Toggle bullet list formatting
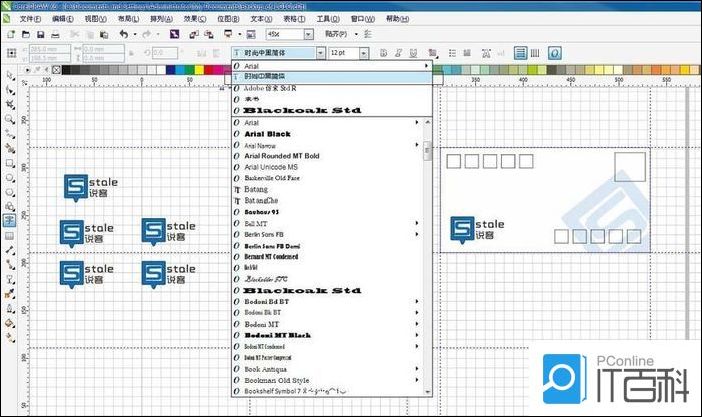The height and width of the screenshot is (417, 702). point(452,53)
